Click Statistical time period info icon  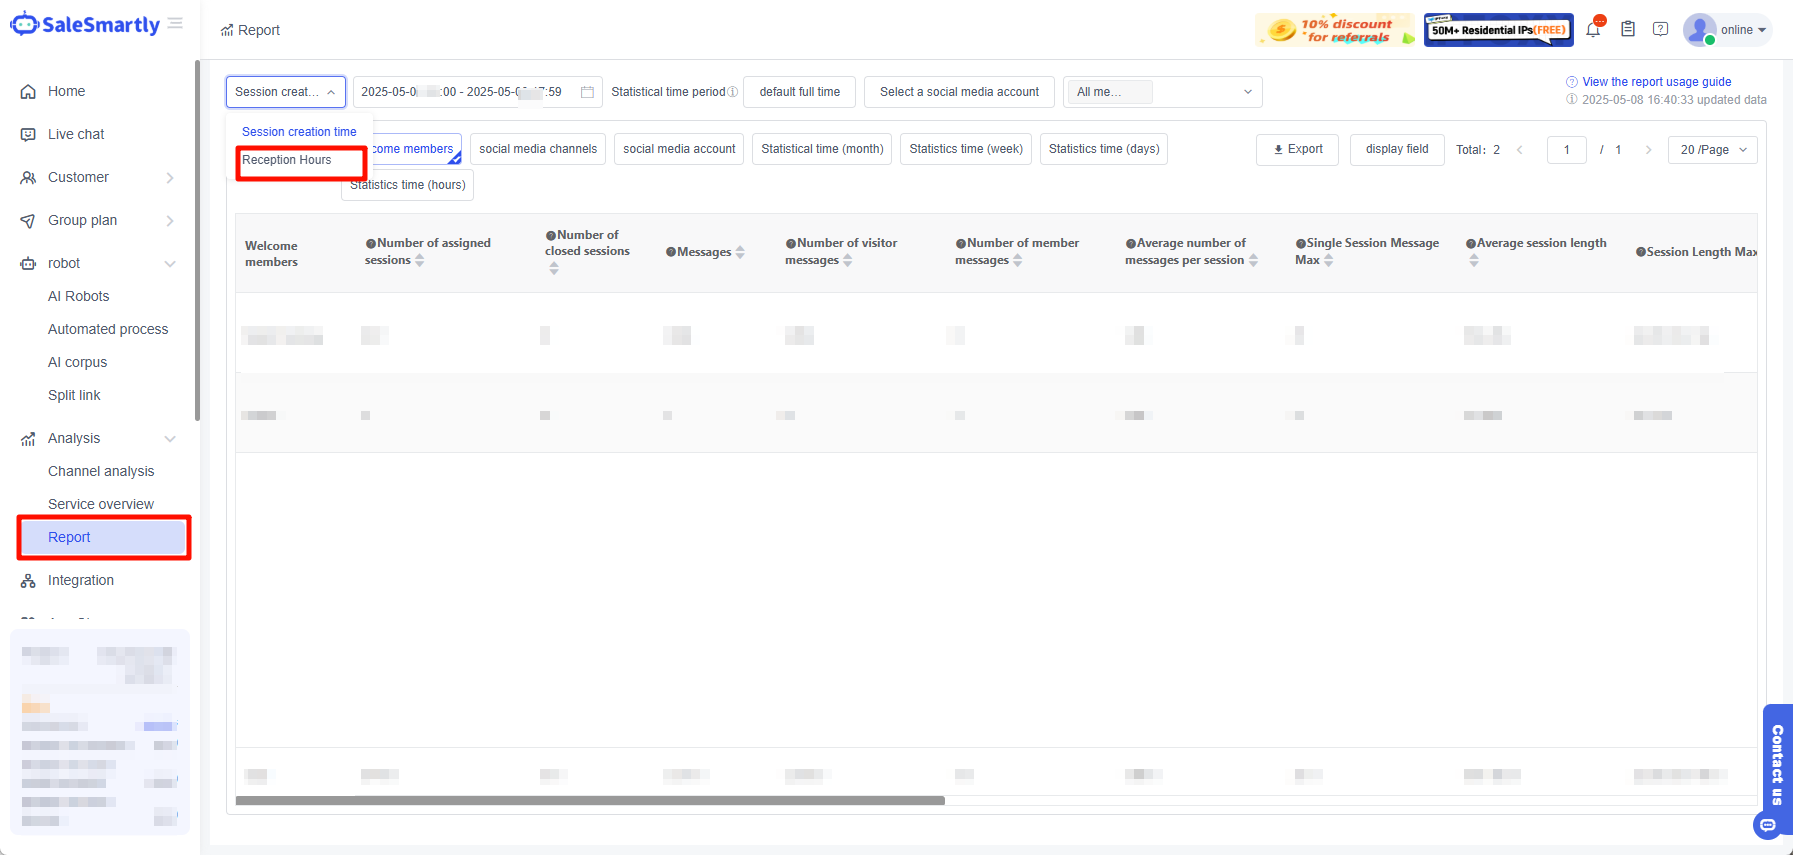pyautogui.click(x=732, y=92)
